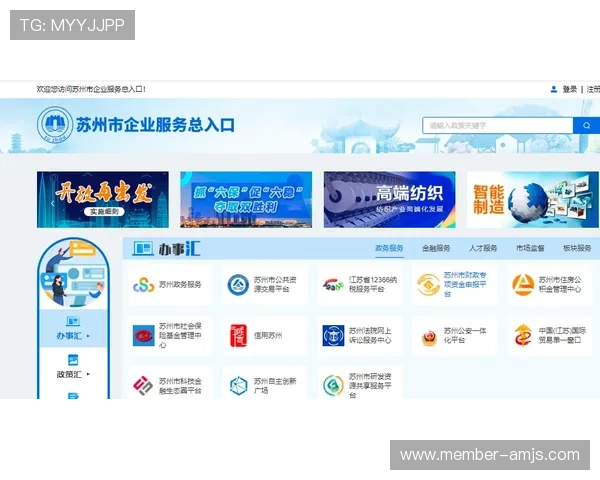Click the 登录 link
Image resolution: width=600 pixels, height=480 pixels.
569,89
